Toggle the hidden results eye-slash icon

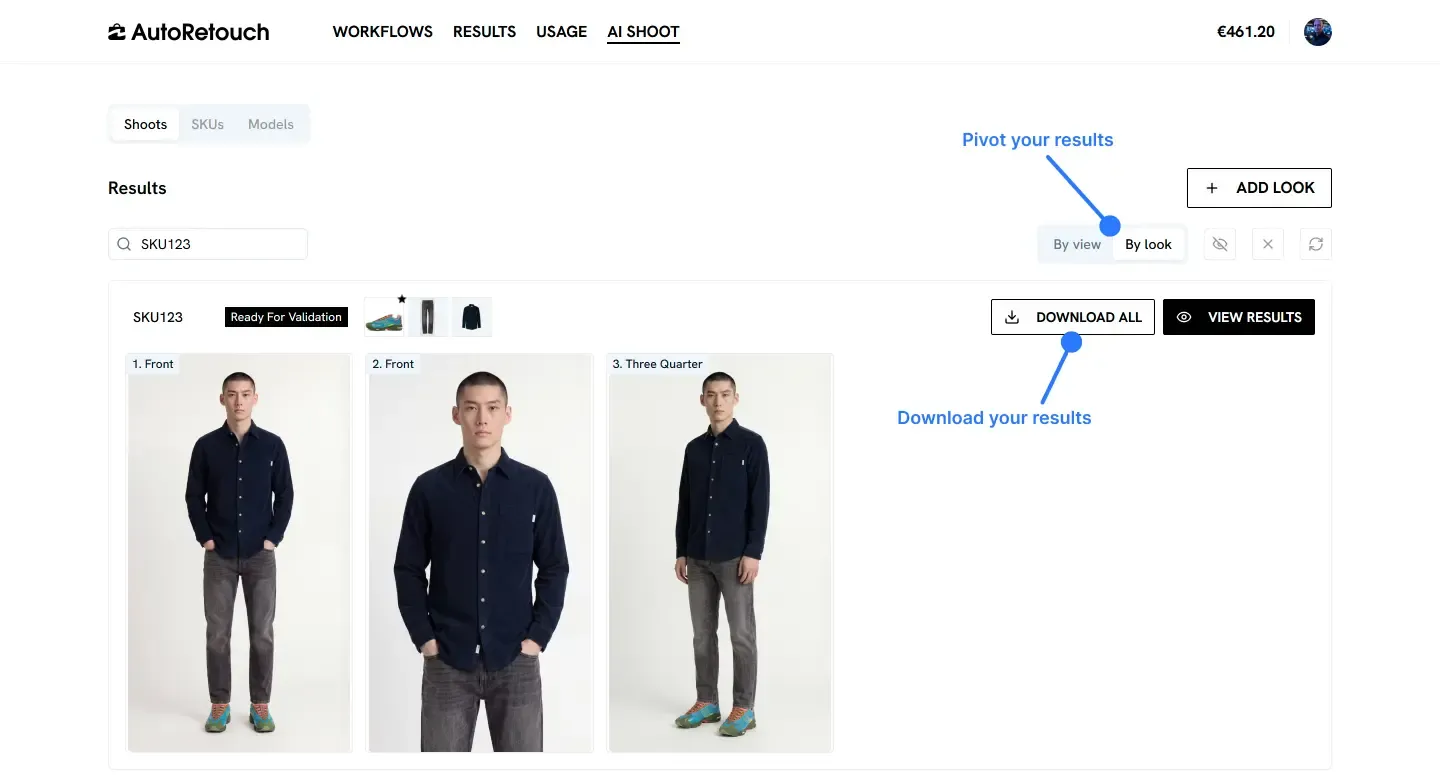[1219, 244]
